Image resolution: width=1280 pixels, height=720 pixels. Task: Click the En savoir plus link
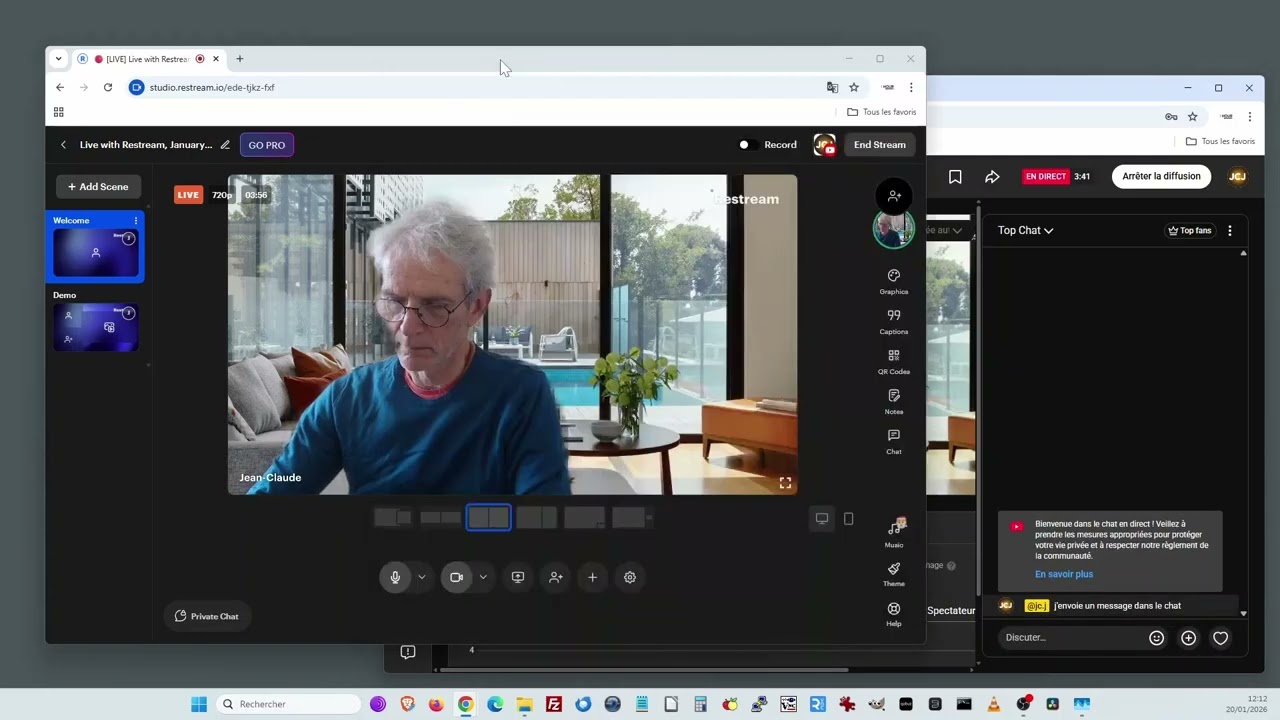[x=1064, y=574]
